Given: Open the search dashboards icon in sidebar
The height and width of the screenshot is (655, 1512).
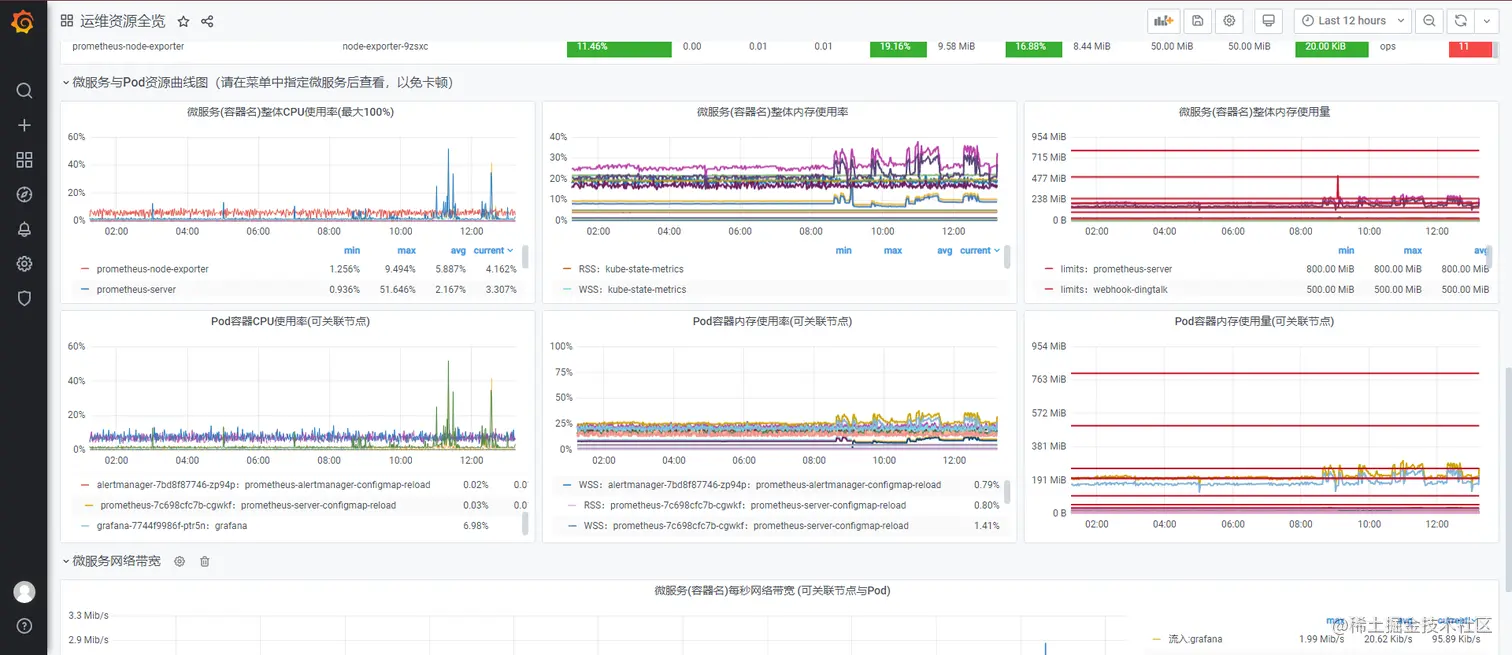Looking at the screenshot, I should click(24, 91).
